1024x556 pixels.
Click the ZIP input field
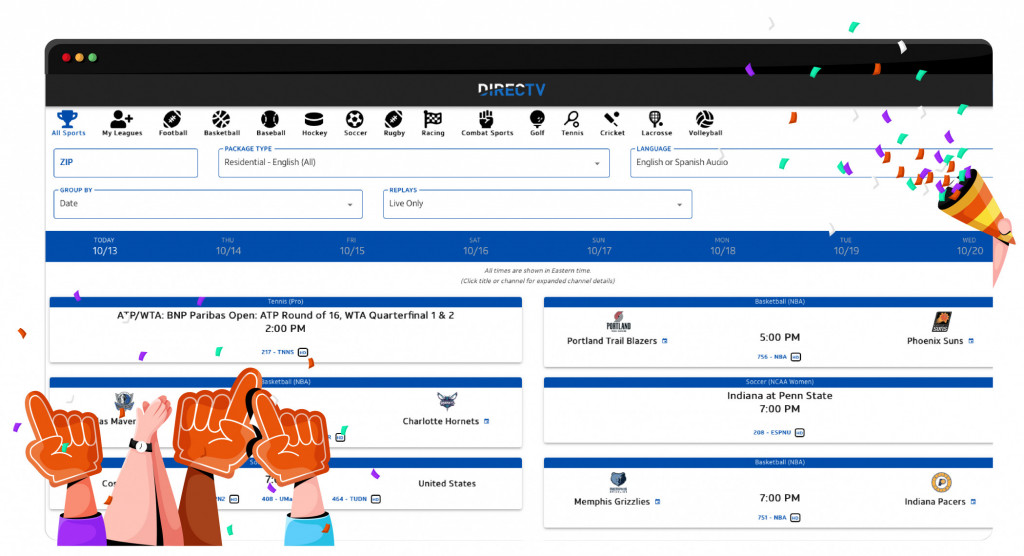[125, 163]
